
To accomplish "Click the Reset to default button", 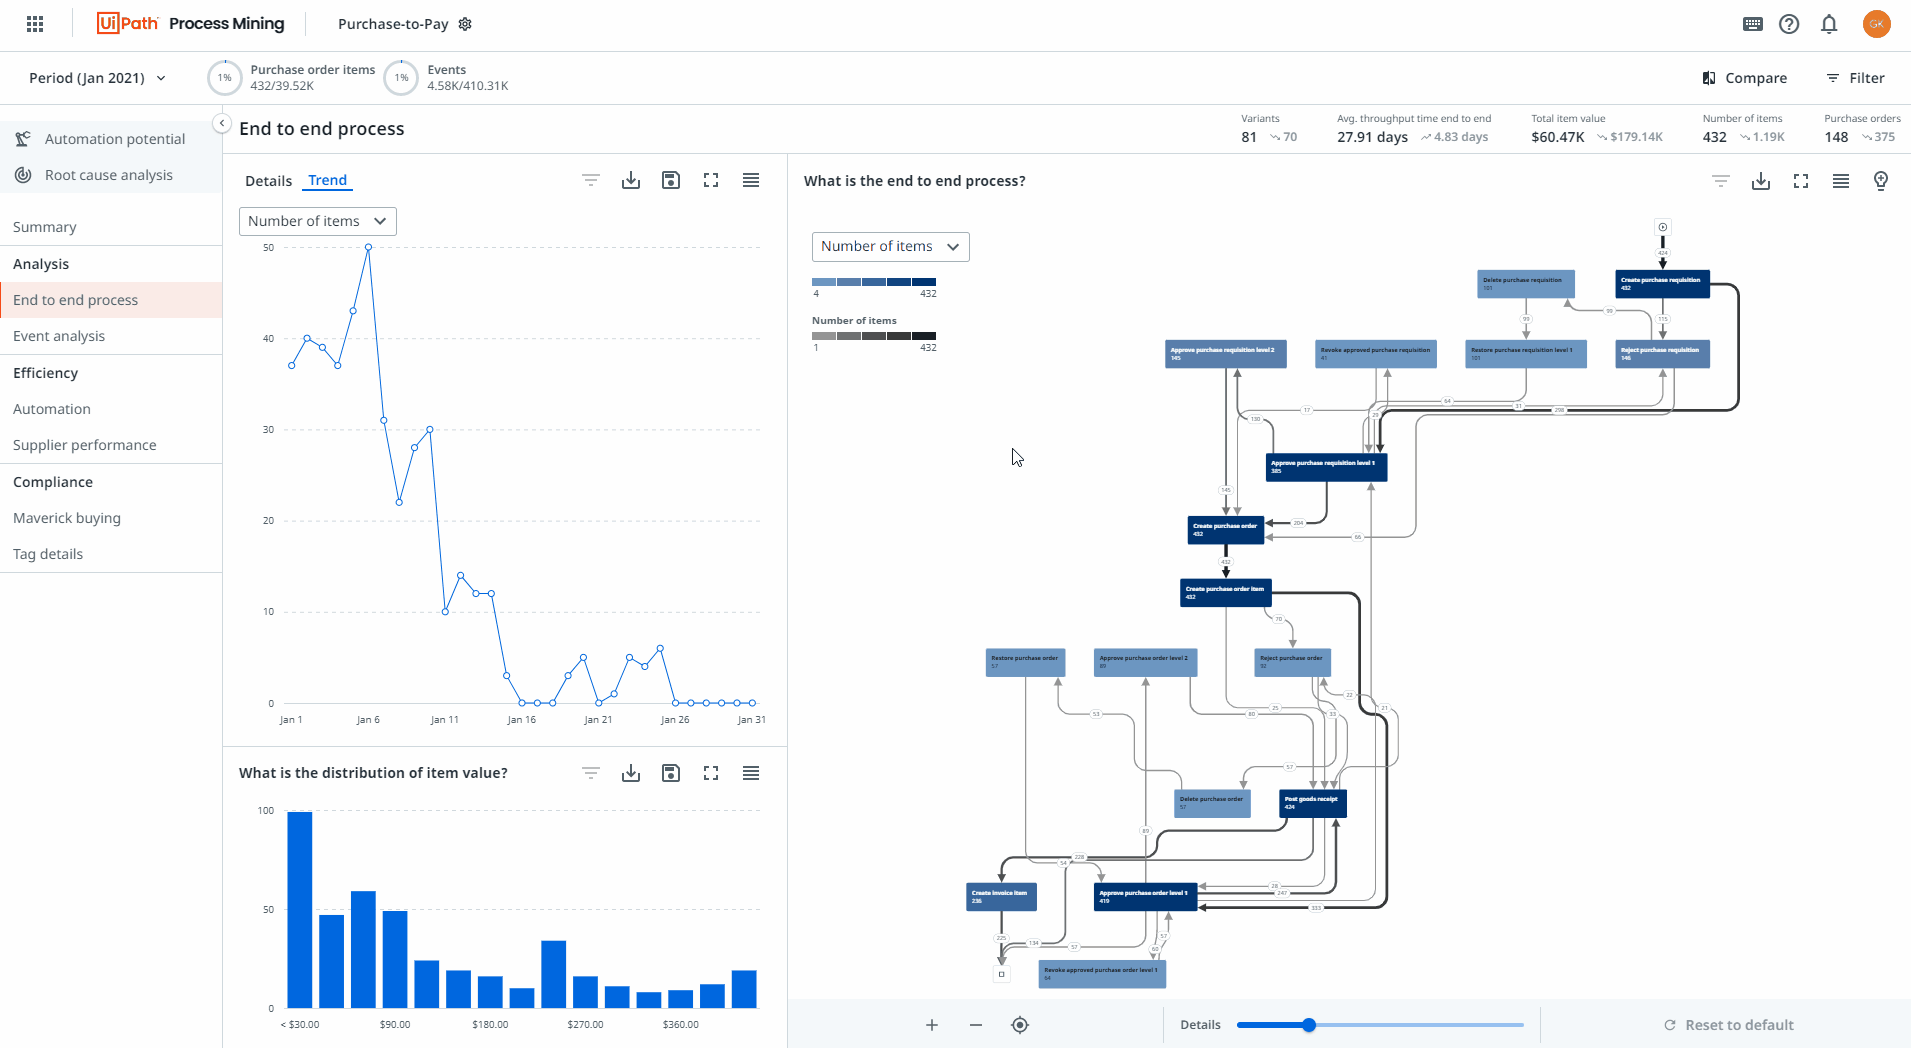I will point(1729,1024).
